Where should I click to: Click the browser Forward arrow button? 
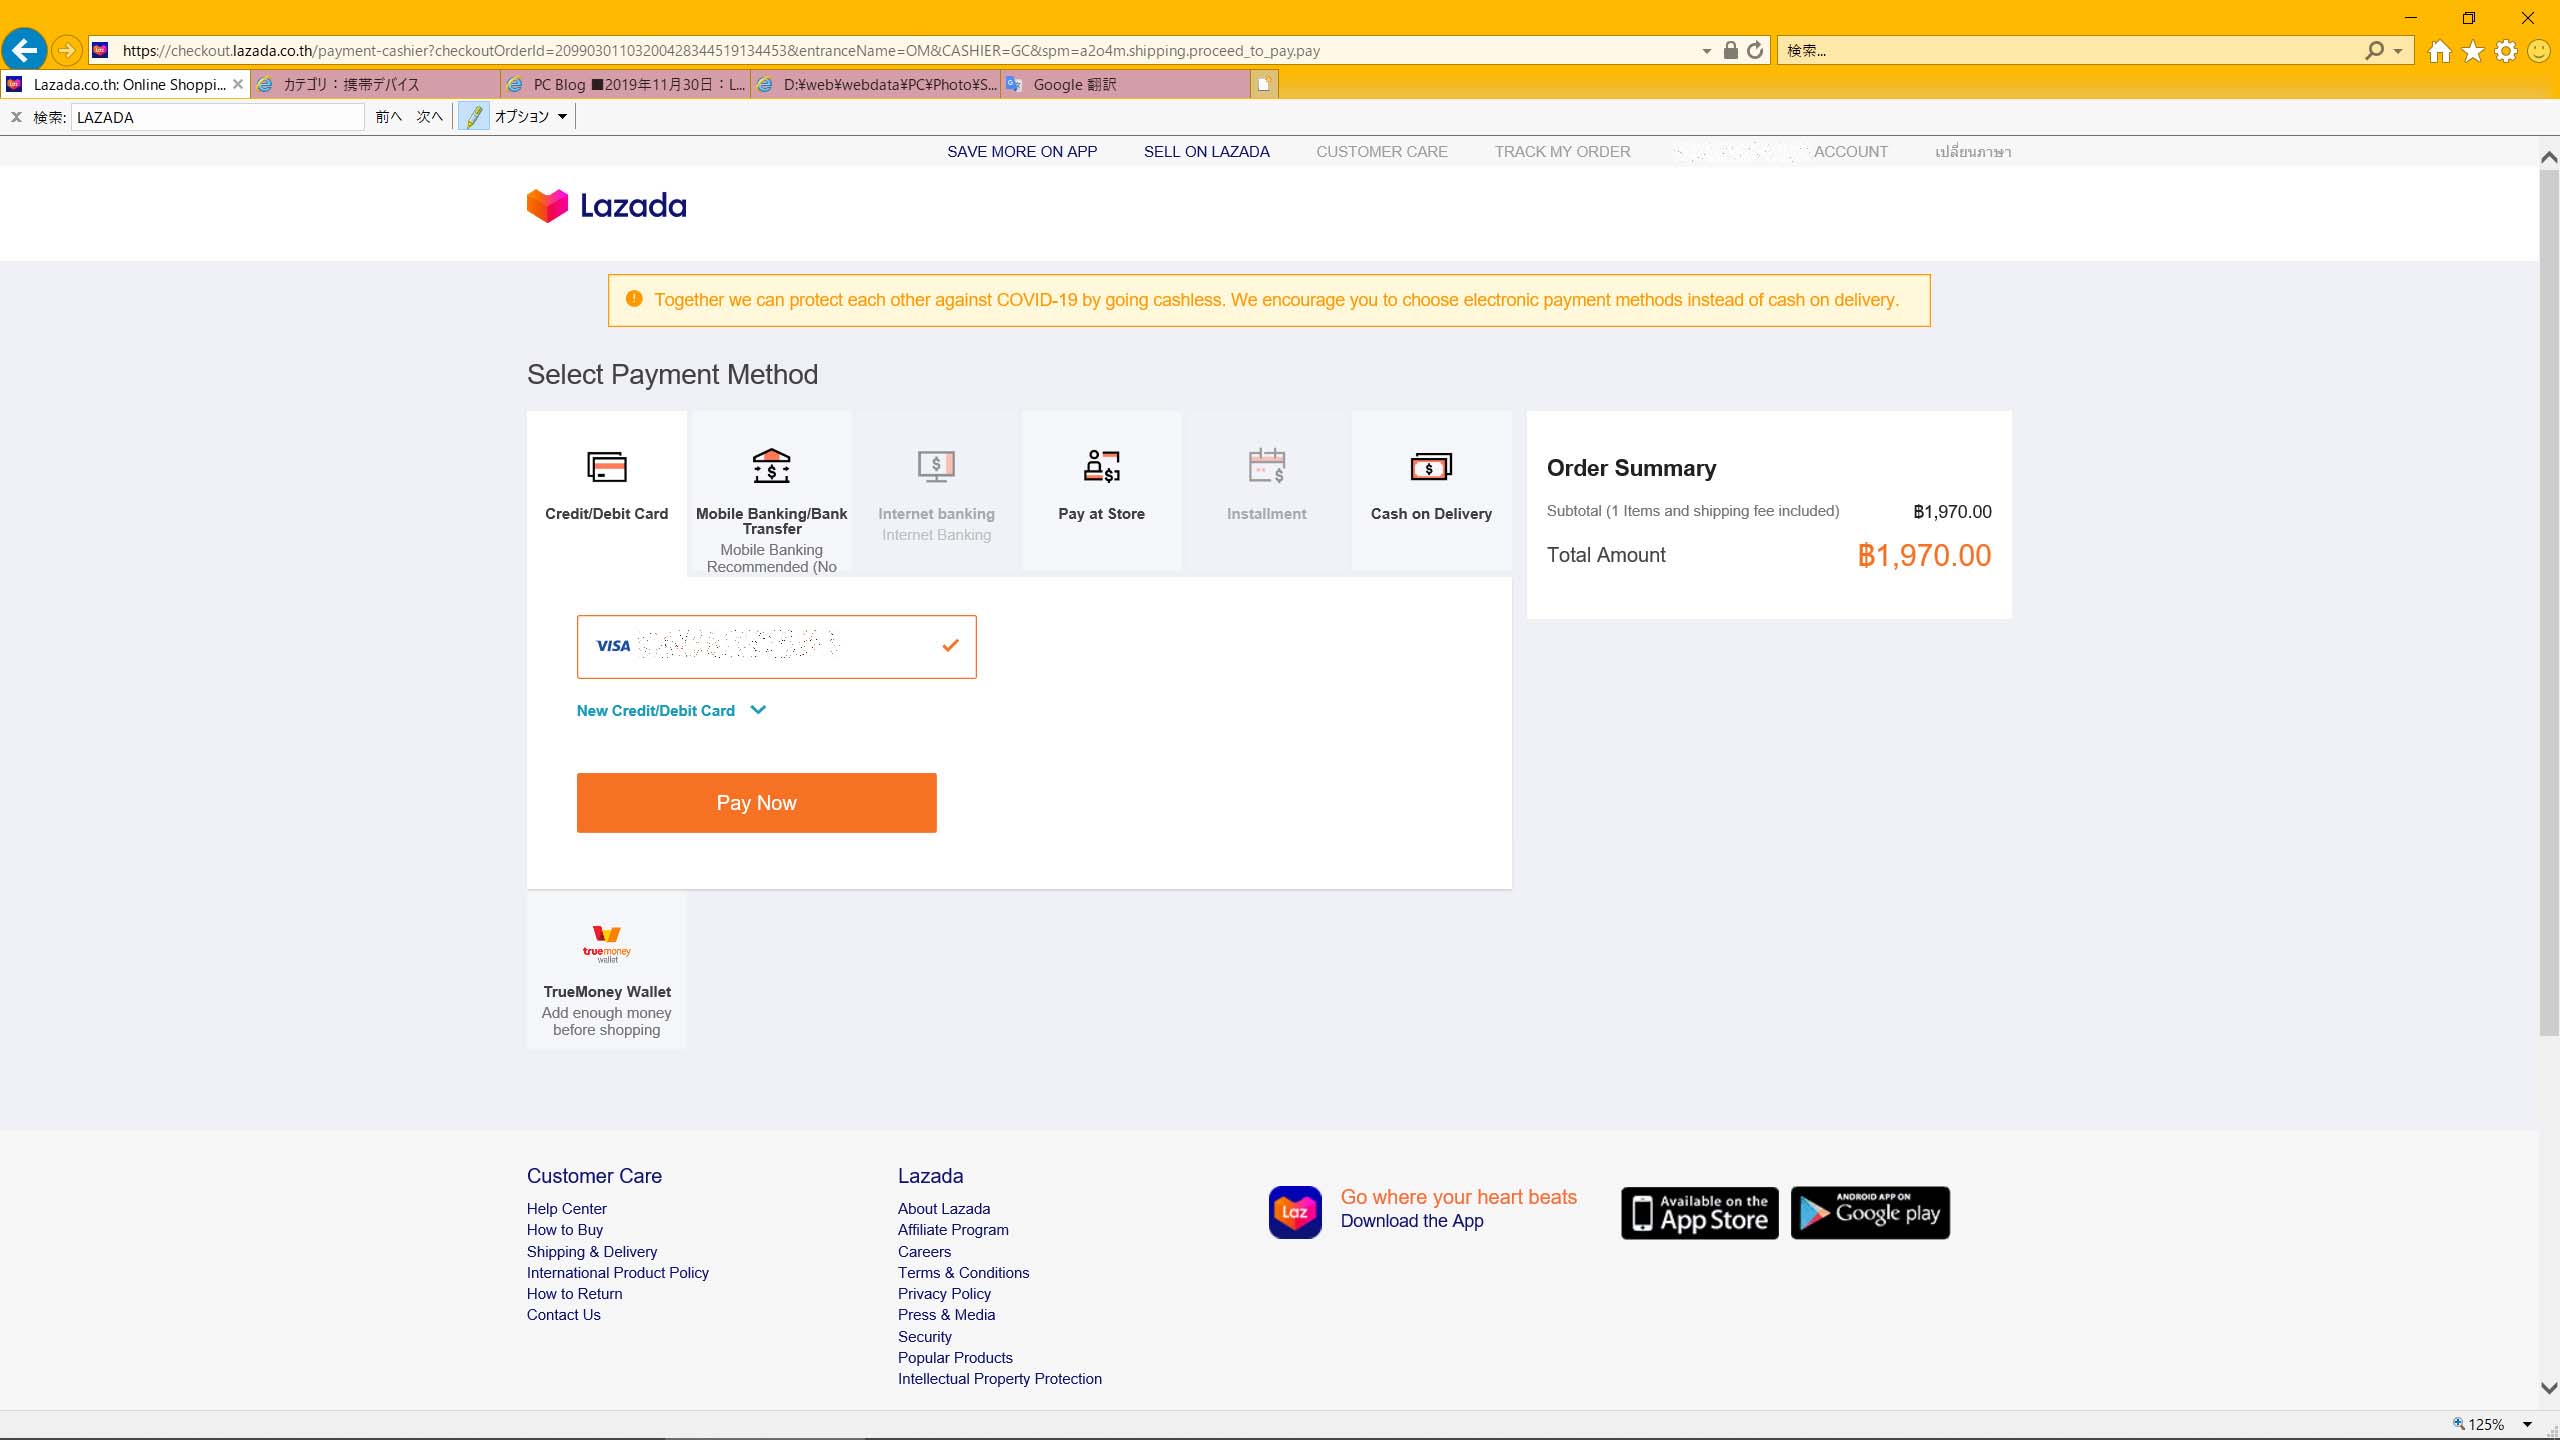(x=66, y=50)
